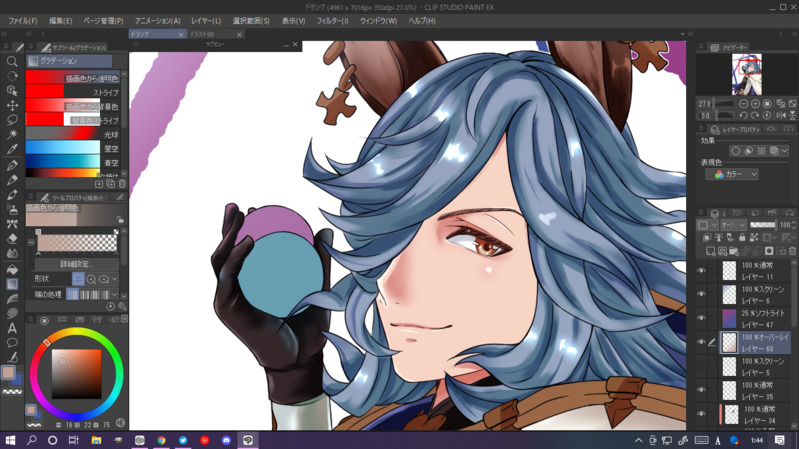Click the delete layer trash icon
Screen dimensions: 799x449
tap(792, 251)
